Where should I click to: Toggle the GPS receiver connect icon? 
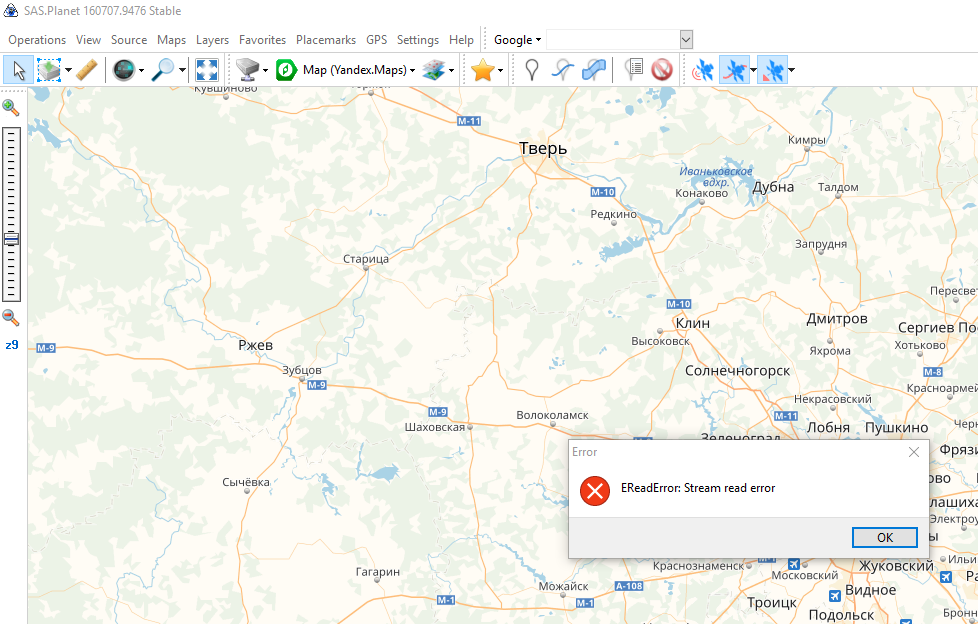coord(704,70)
